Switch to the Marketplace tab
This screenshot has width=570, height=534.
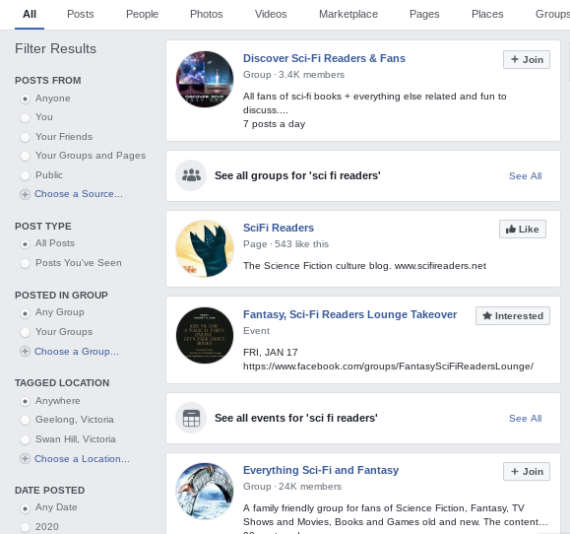click(348, 14)
